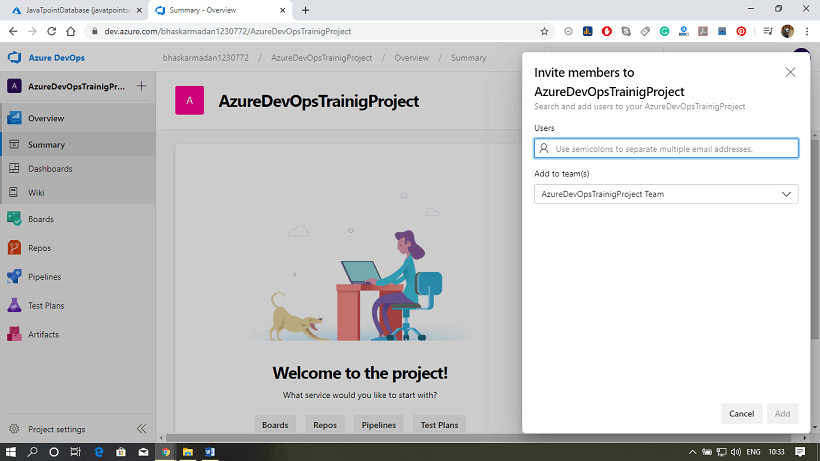Focus the Users email input field
This screenshot has height=461, width=820.
(666, 148)
